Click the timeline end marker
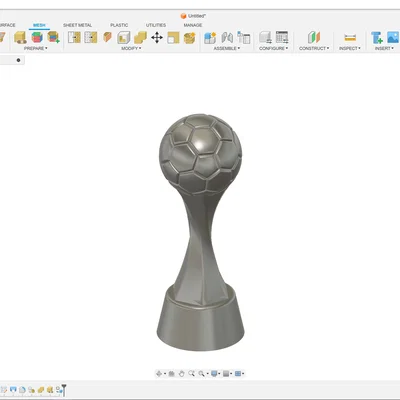The width and height of the screenshot is (400, 400). click(x=64, y=390)
